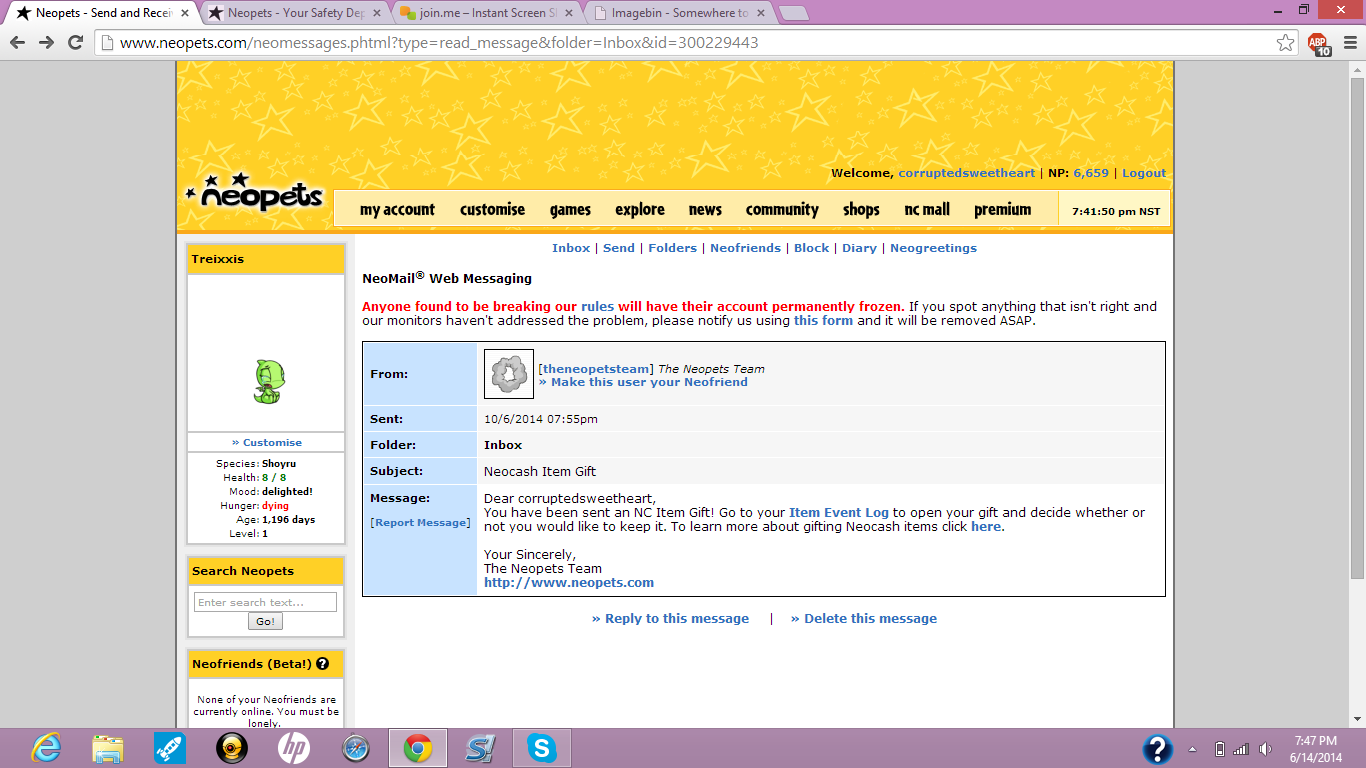The height and width of the screenshot is (768, 1366).
Task: Click the Logout link
Action: (x=1144, y=173)
